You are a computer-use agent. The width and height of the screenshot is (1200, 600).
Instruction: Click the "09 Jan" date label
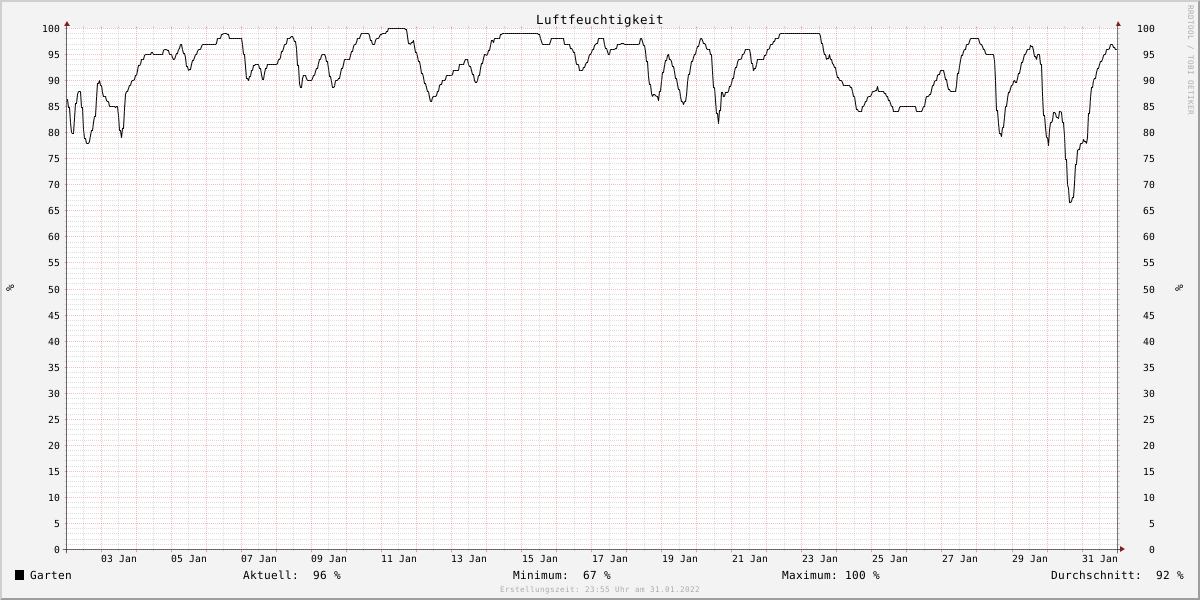pos(329,559)
